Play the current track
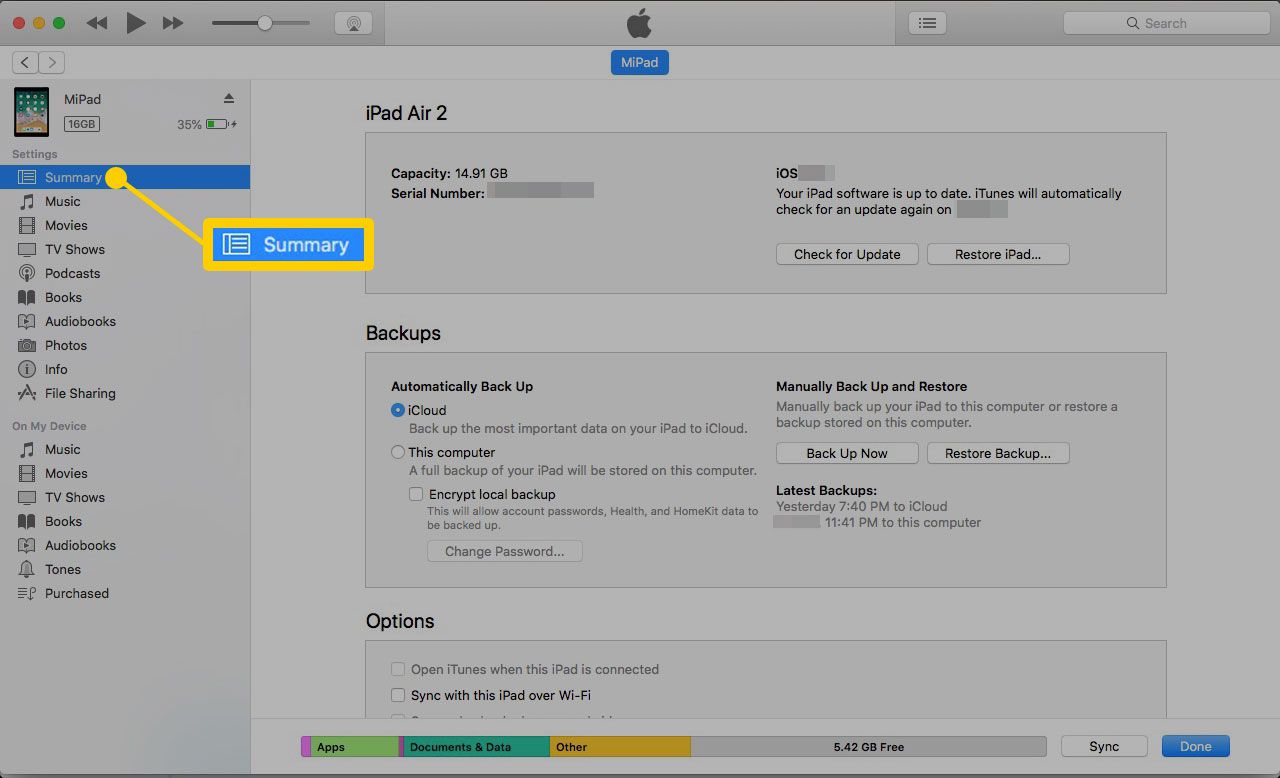 pyautogui.click(x=136, y=23)
